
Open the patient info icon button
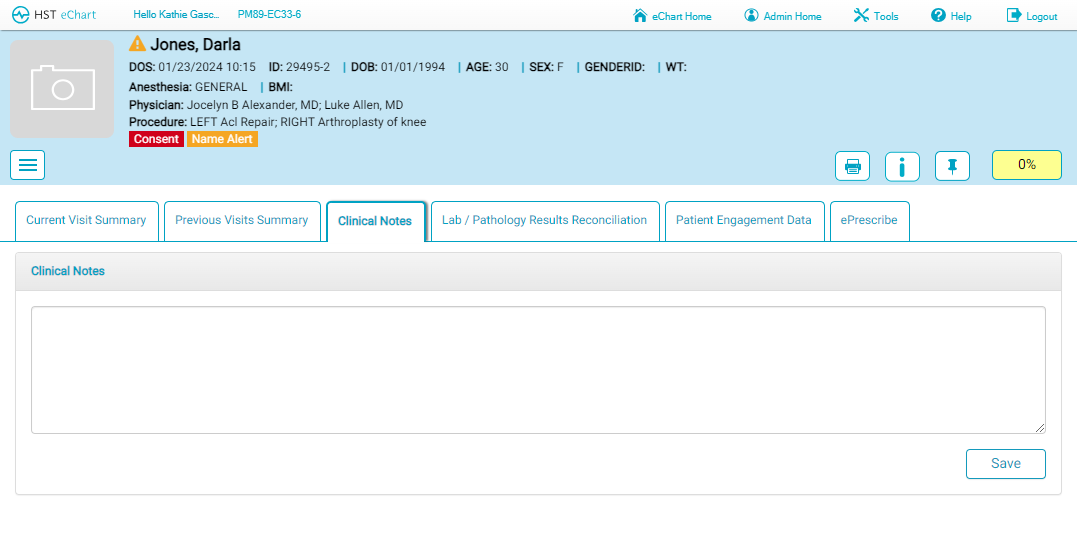(x=902, y=166)
